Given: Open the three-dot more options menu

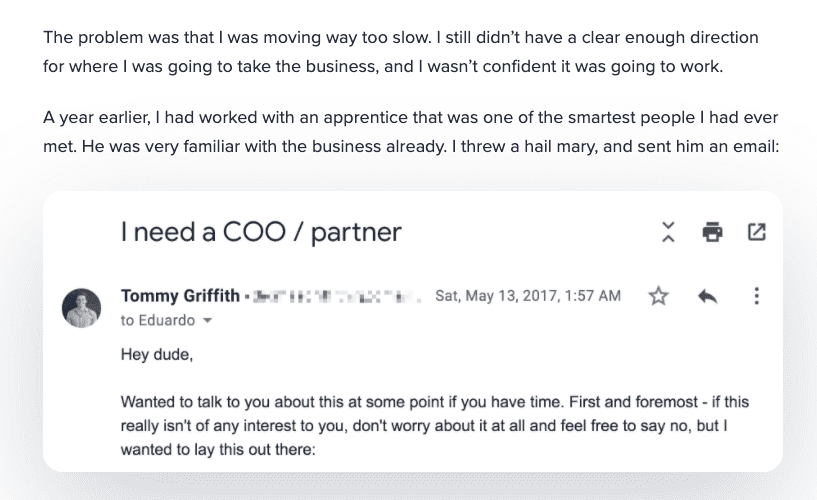Looking at the screenshot, I should (x=757, y=296).
